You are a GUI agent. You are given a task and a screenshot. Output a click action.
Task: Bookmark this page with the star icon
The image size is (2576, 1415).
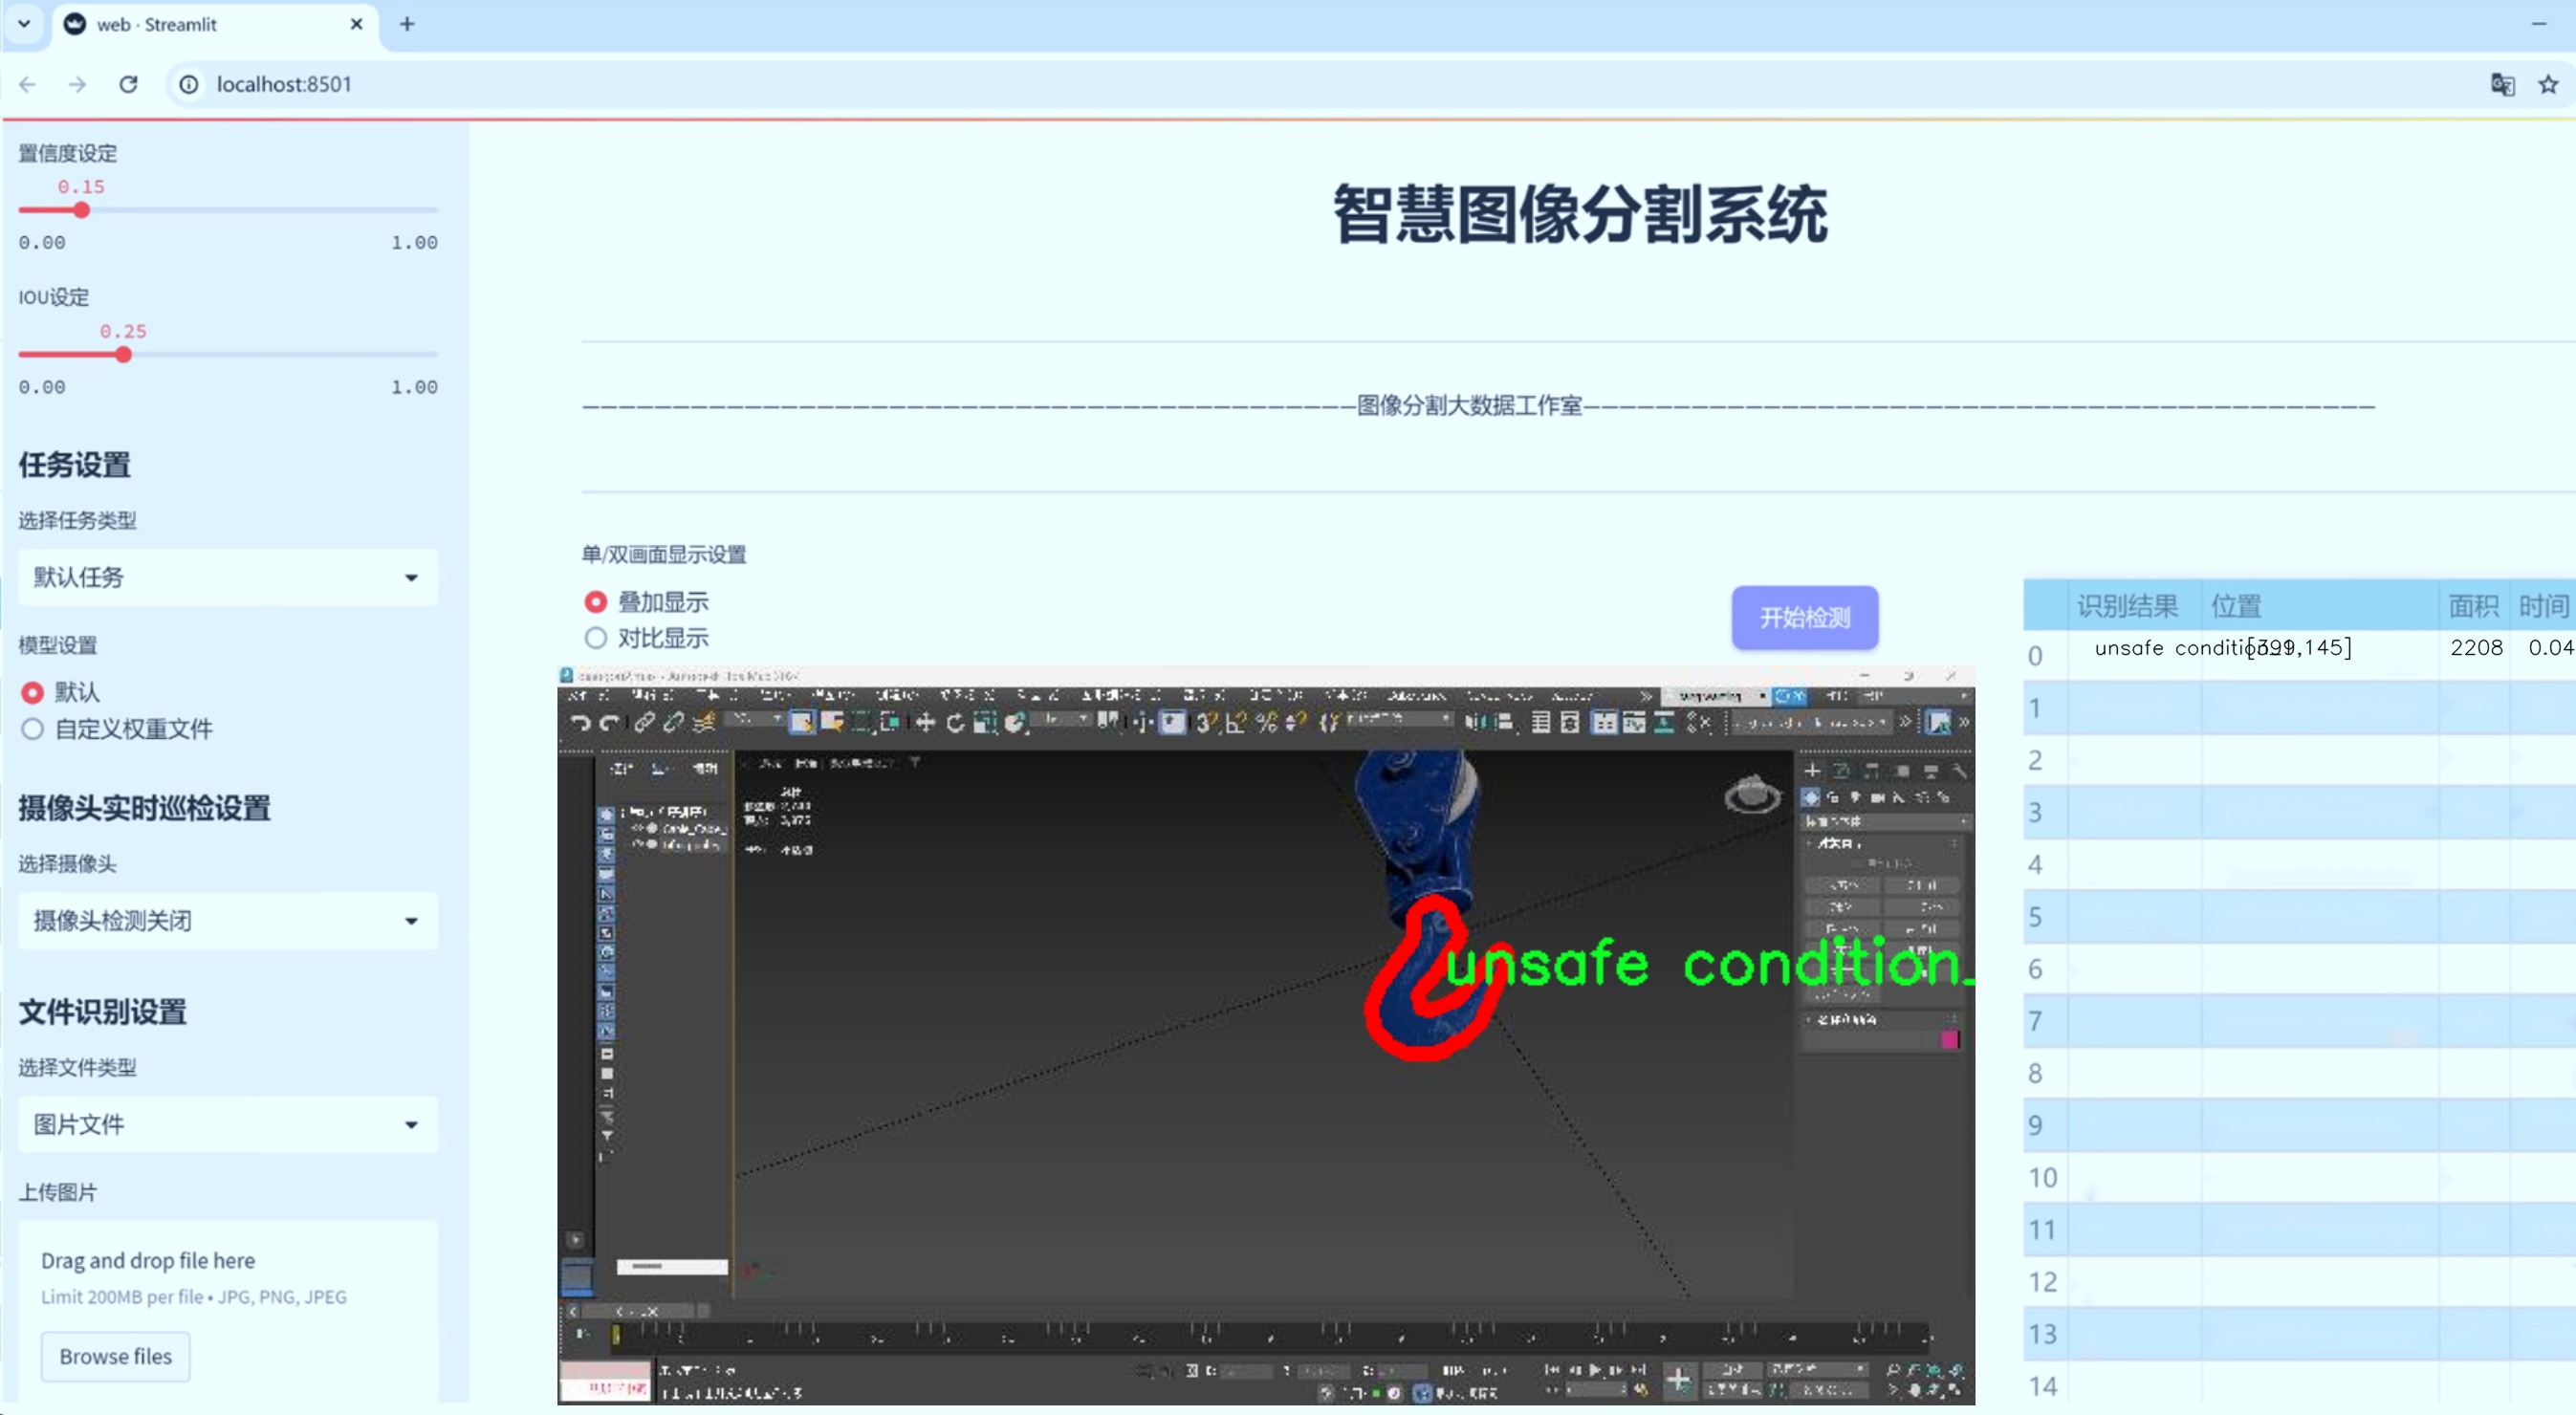coord(2548,84)
